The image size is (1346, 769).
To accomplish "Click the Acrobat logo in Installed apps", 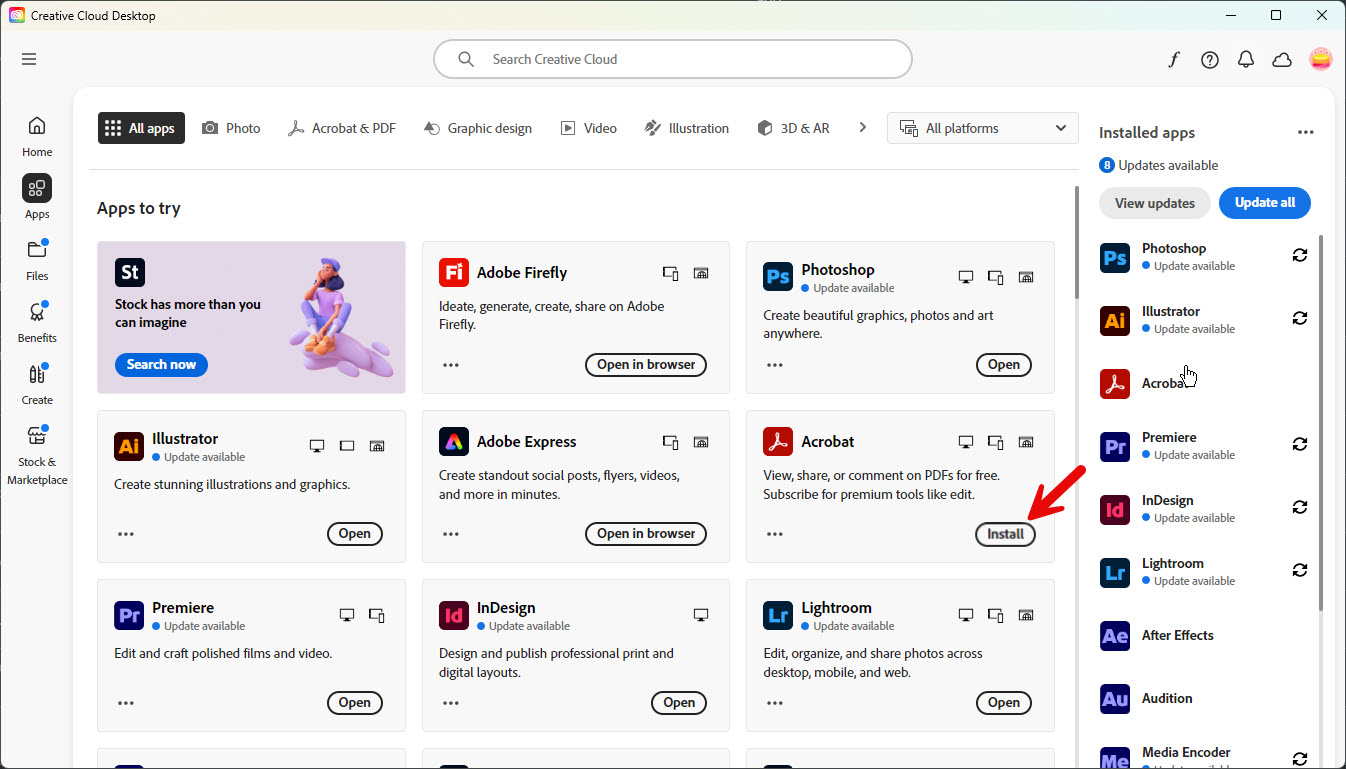I will click(x=1115, y=383).
